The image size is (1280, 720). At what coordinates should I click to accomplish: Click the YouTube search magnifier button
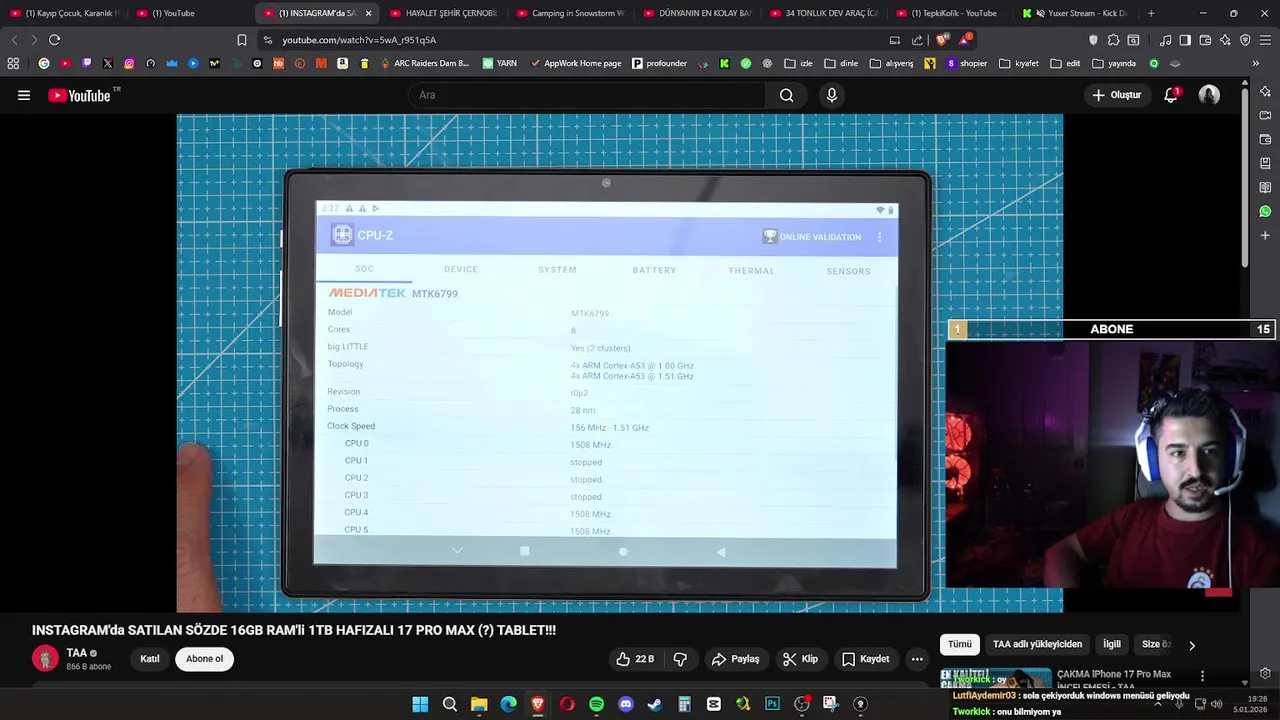point(787,95)
